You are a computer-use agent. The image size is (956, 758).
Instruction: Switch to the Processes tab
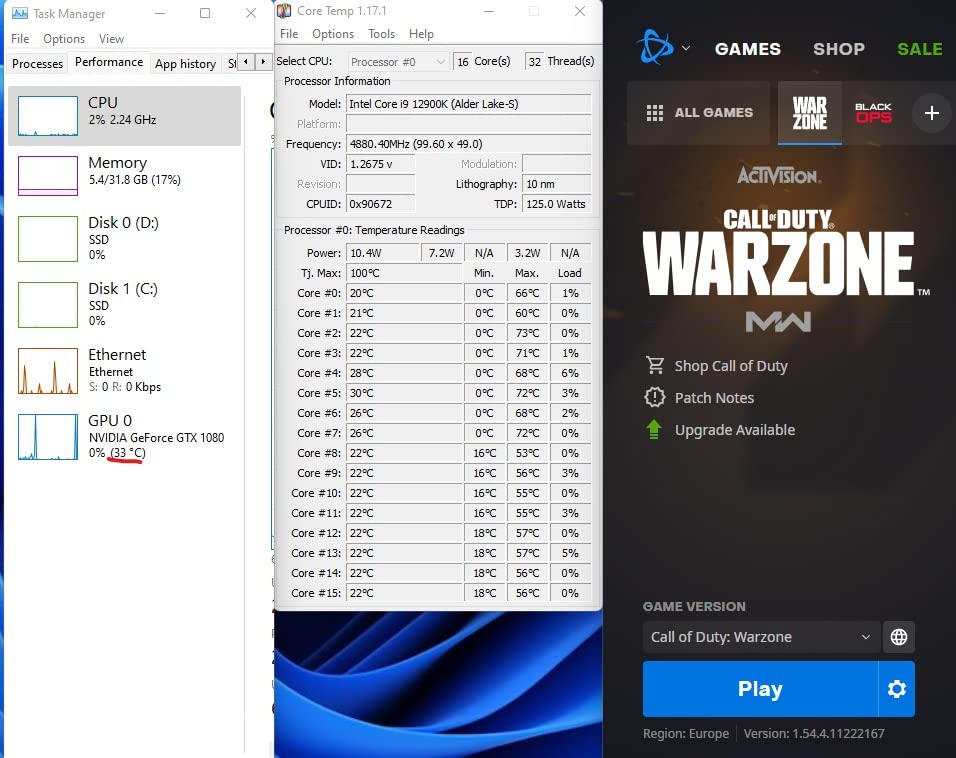[x=37, y=63]
